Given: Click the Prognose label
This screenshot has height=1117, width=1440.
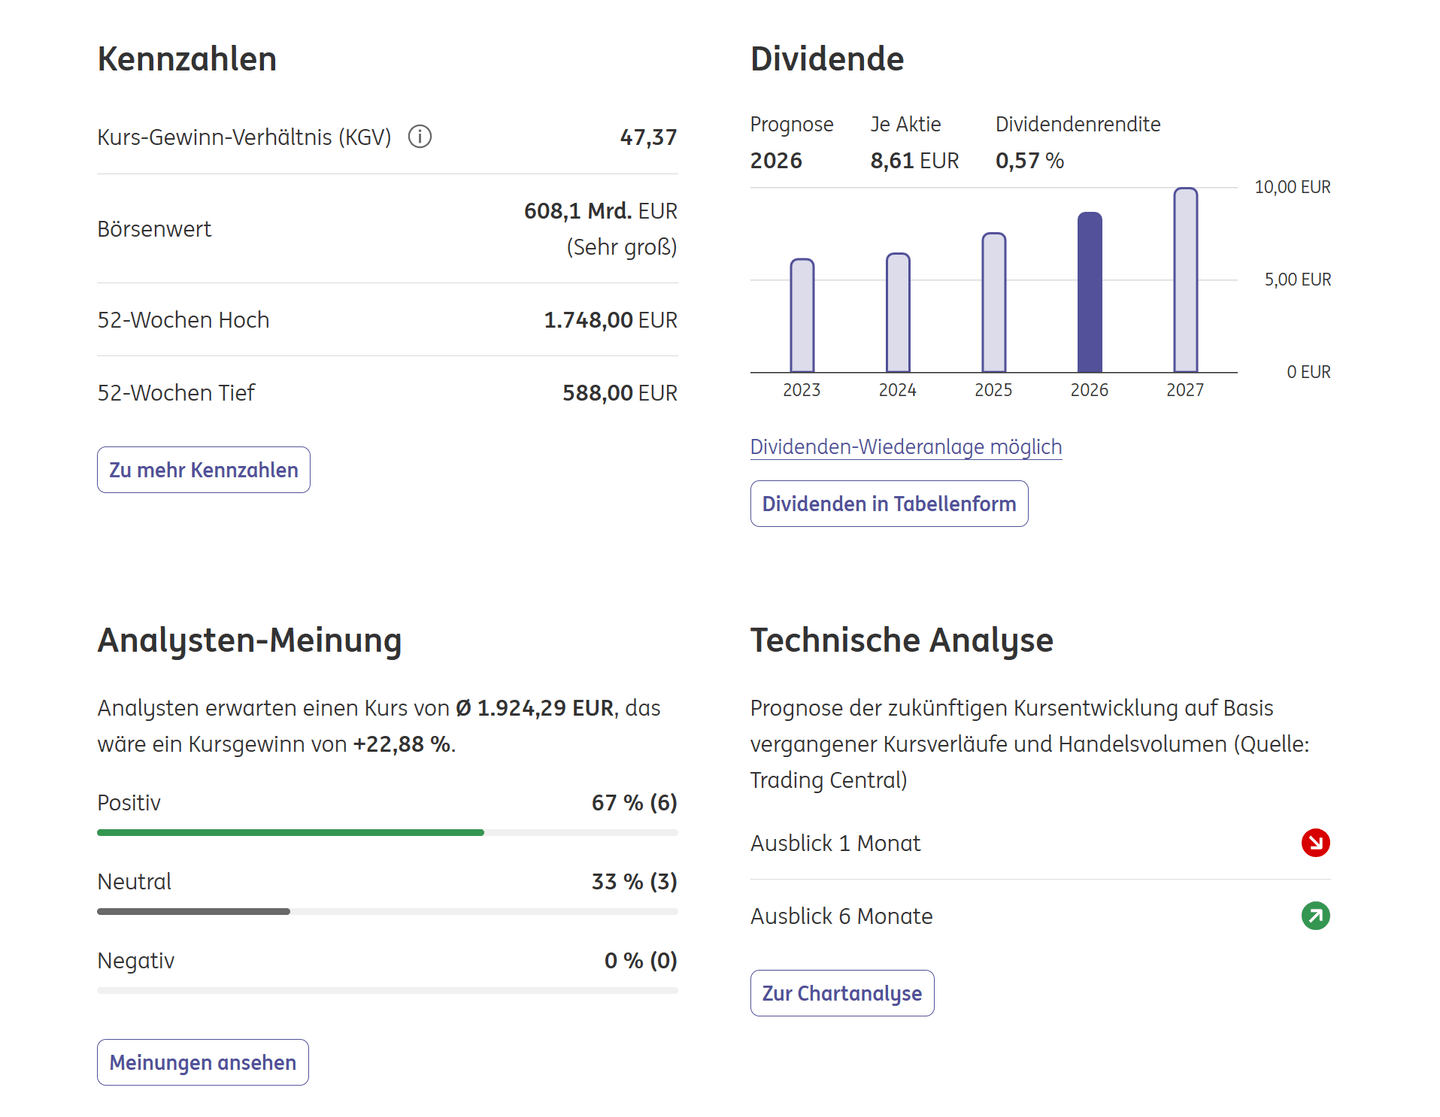Looking at the screenshot, I should [792, 124].
